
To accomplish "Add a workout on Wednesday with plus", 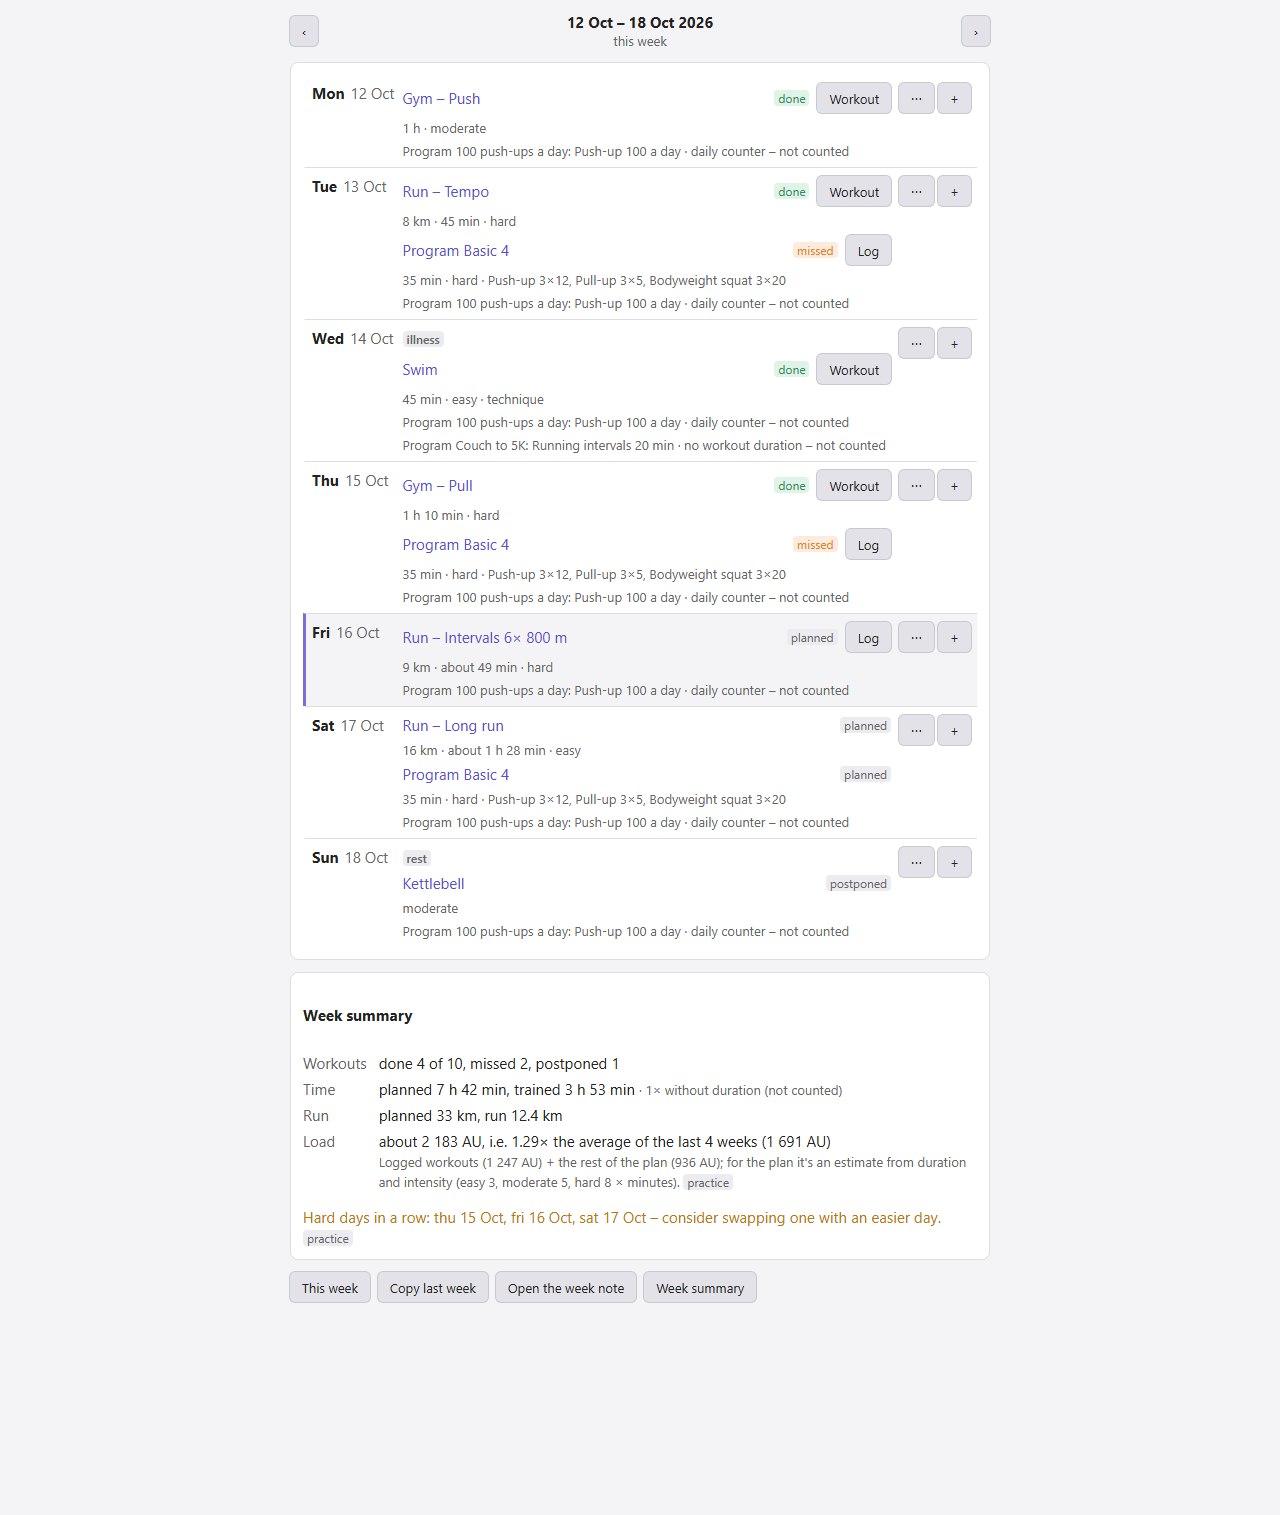I will pos(954,343).
